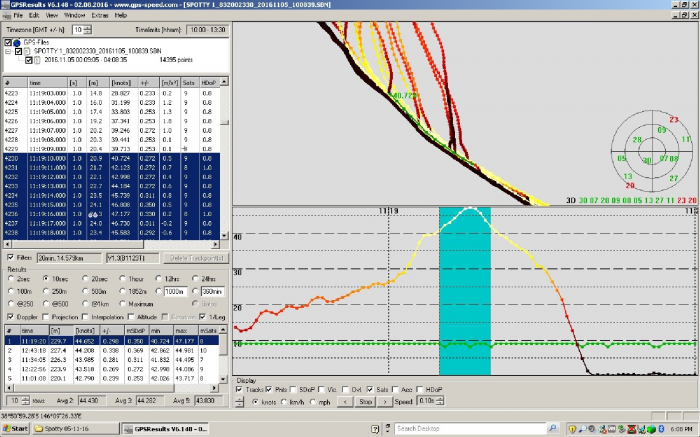Toggle the Doppler checkbox
This screenshot has width=700, height=437.
click(x=9, y=317)
